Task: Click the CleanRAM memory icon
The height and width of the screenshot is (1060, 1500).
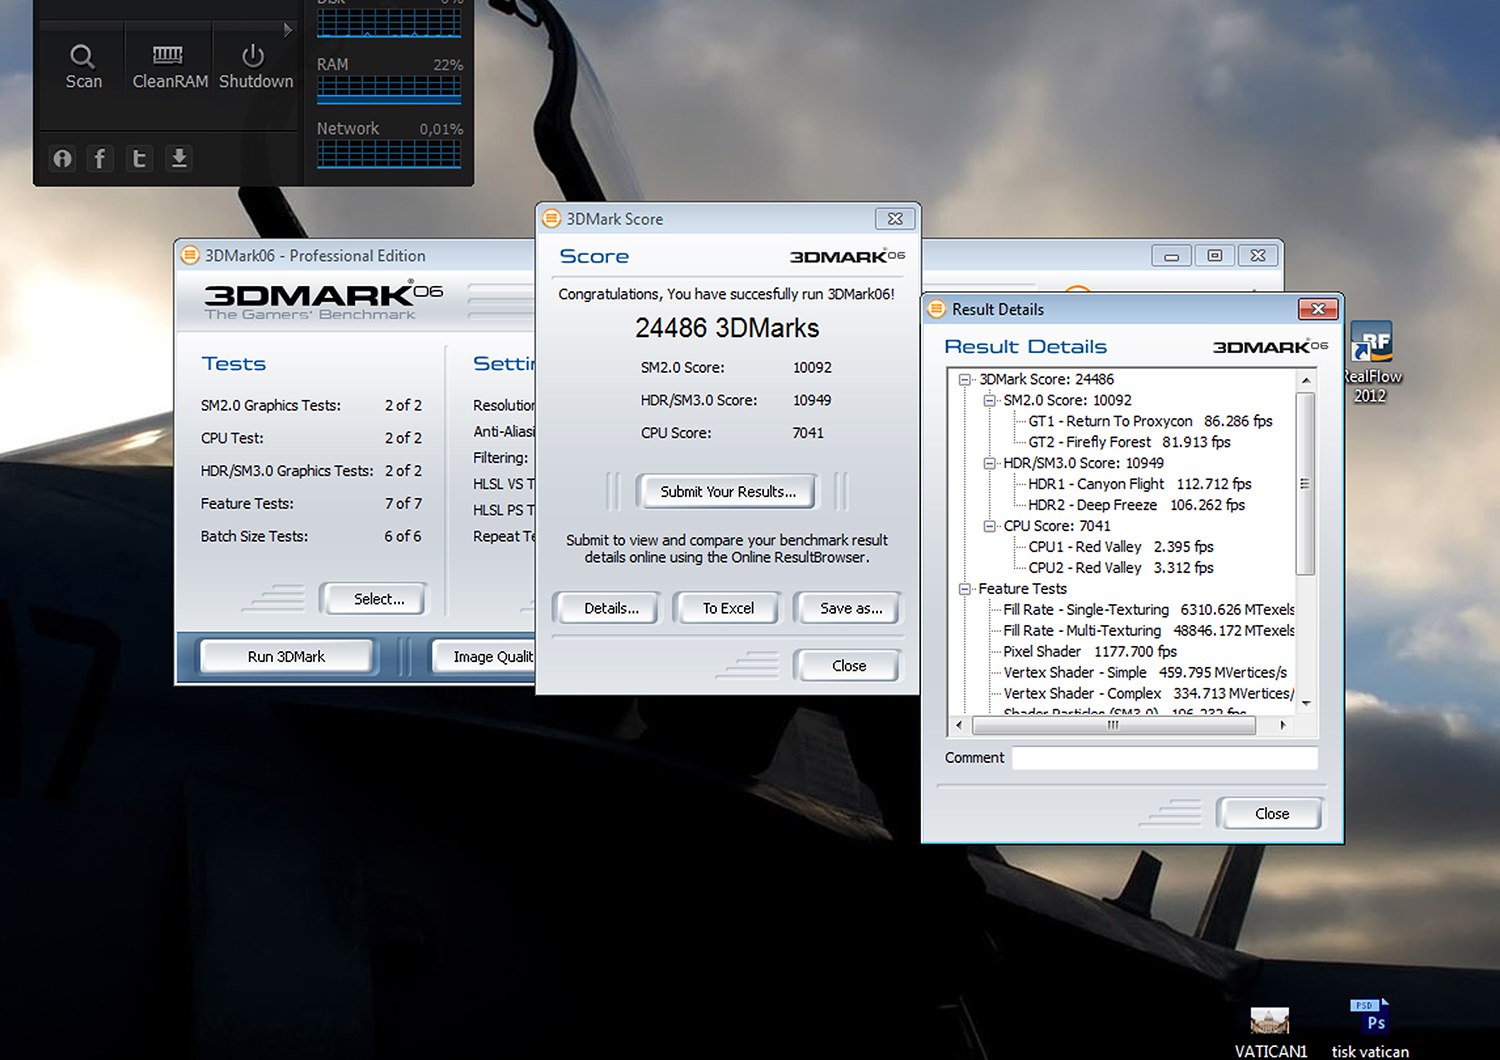Action: 168,54
